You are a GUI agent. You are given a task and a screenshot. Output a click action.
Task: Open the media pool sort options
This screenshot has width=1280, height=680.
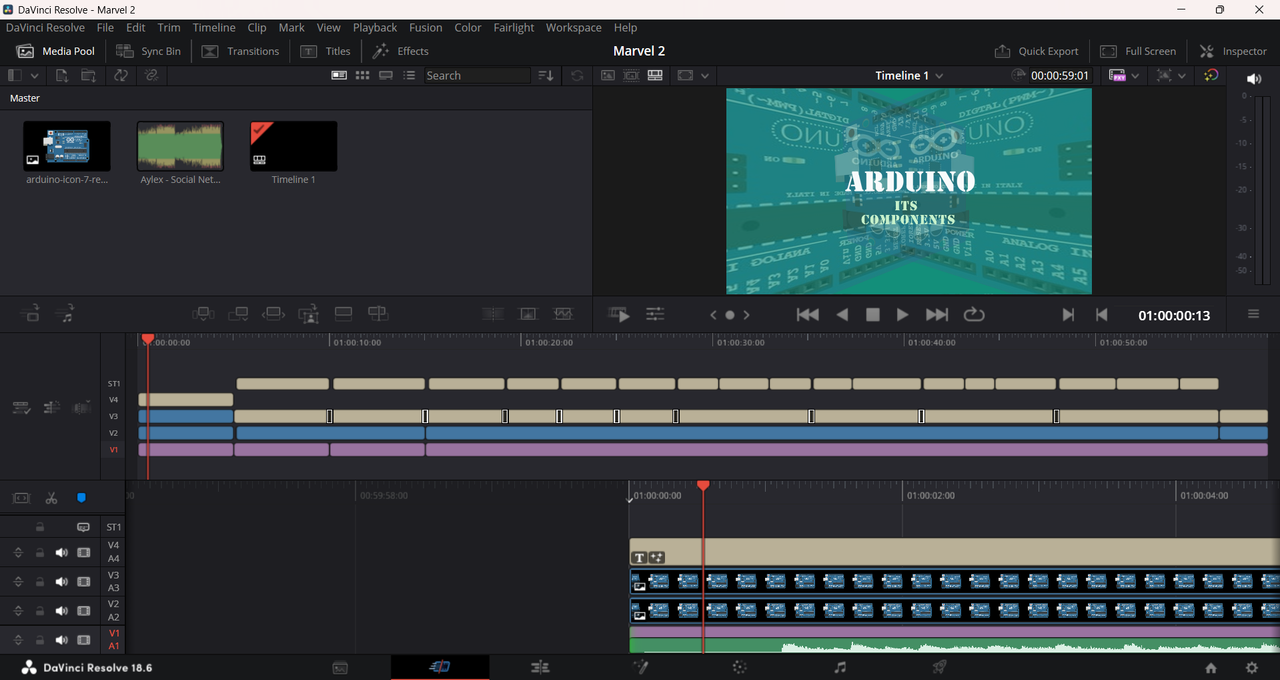(x=546, y=76)
